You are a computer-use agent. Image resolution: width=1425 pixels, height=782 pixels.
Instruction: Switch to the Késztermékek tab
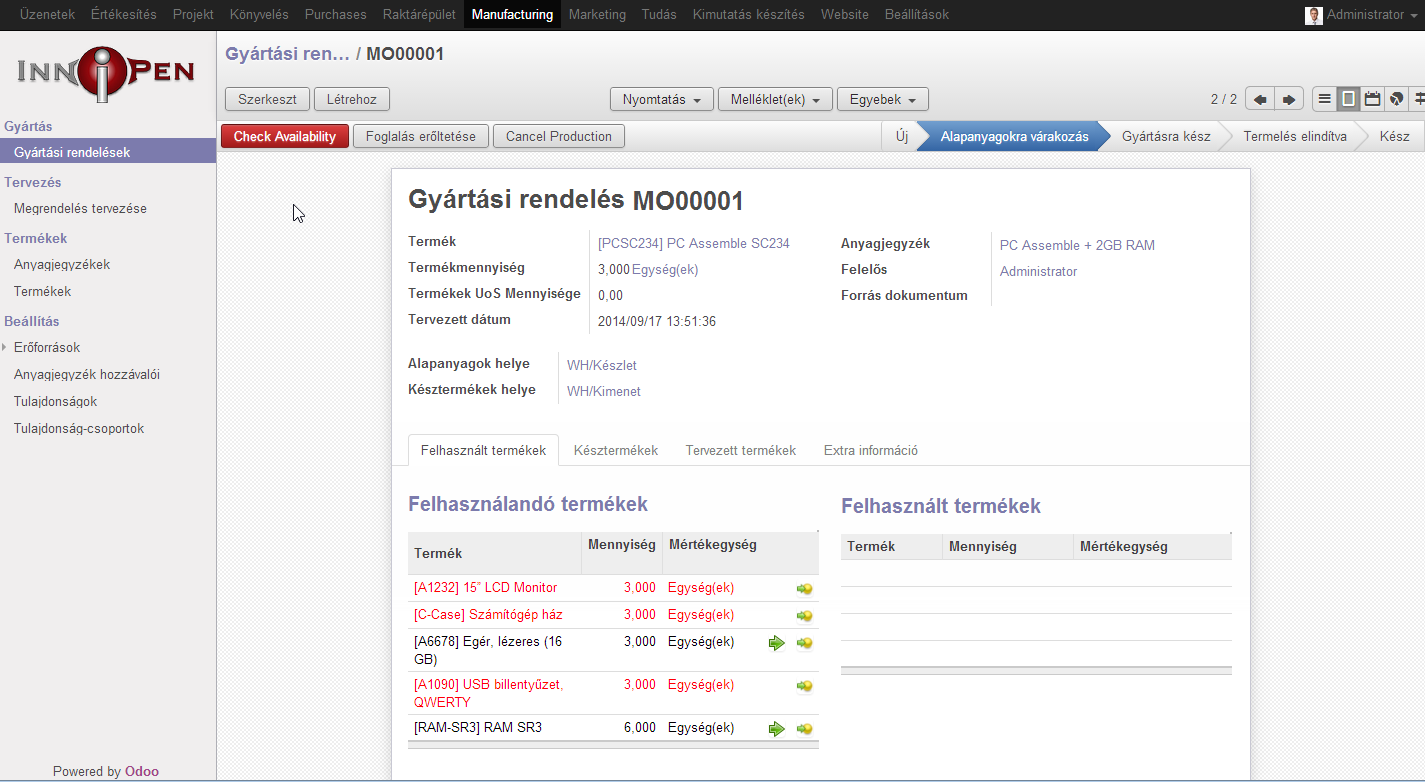pyautogui.click(x=616, y=450)
